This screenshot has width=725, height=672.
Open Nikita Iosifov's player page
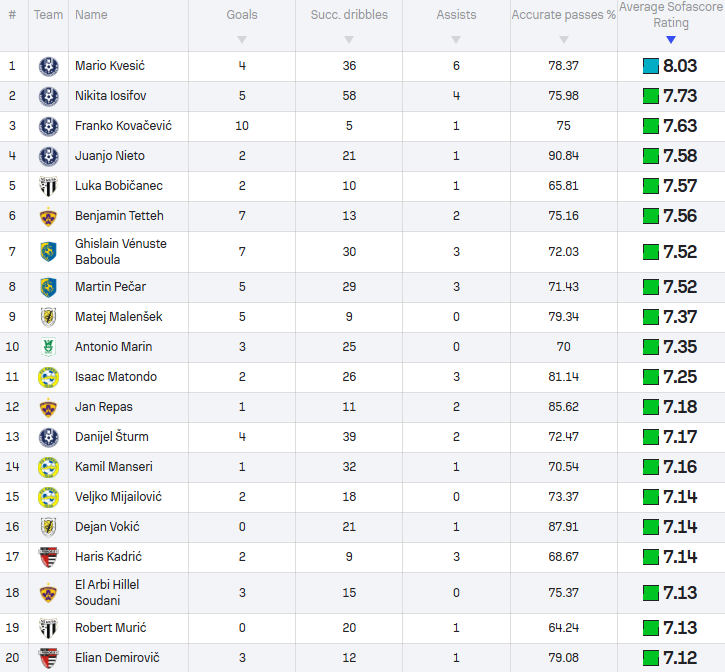[x=109, y=96]
